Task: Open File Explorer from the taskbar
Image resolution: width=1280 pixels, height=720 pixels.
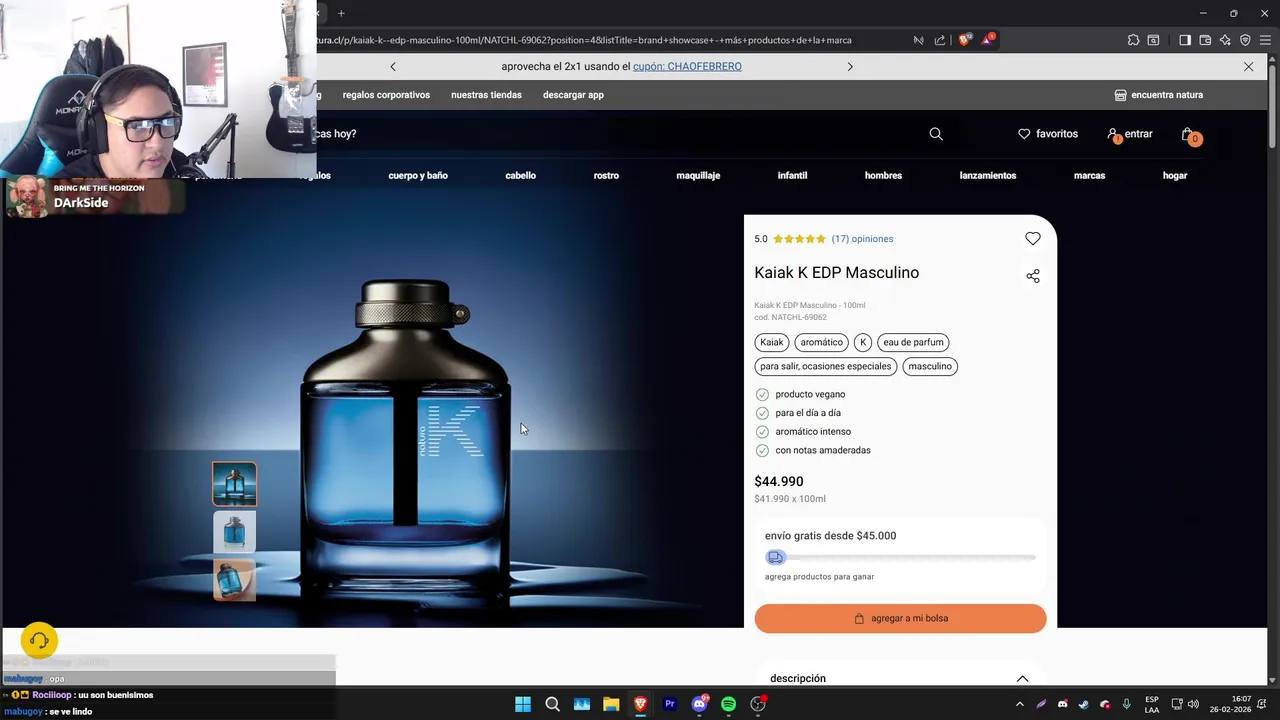Action: [x=611, y=704]
